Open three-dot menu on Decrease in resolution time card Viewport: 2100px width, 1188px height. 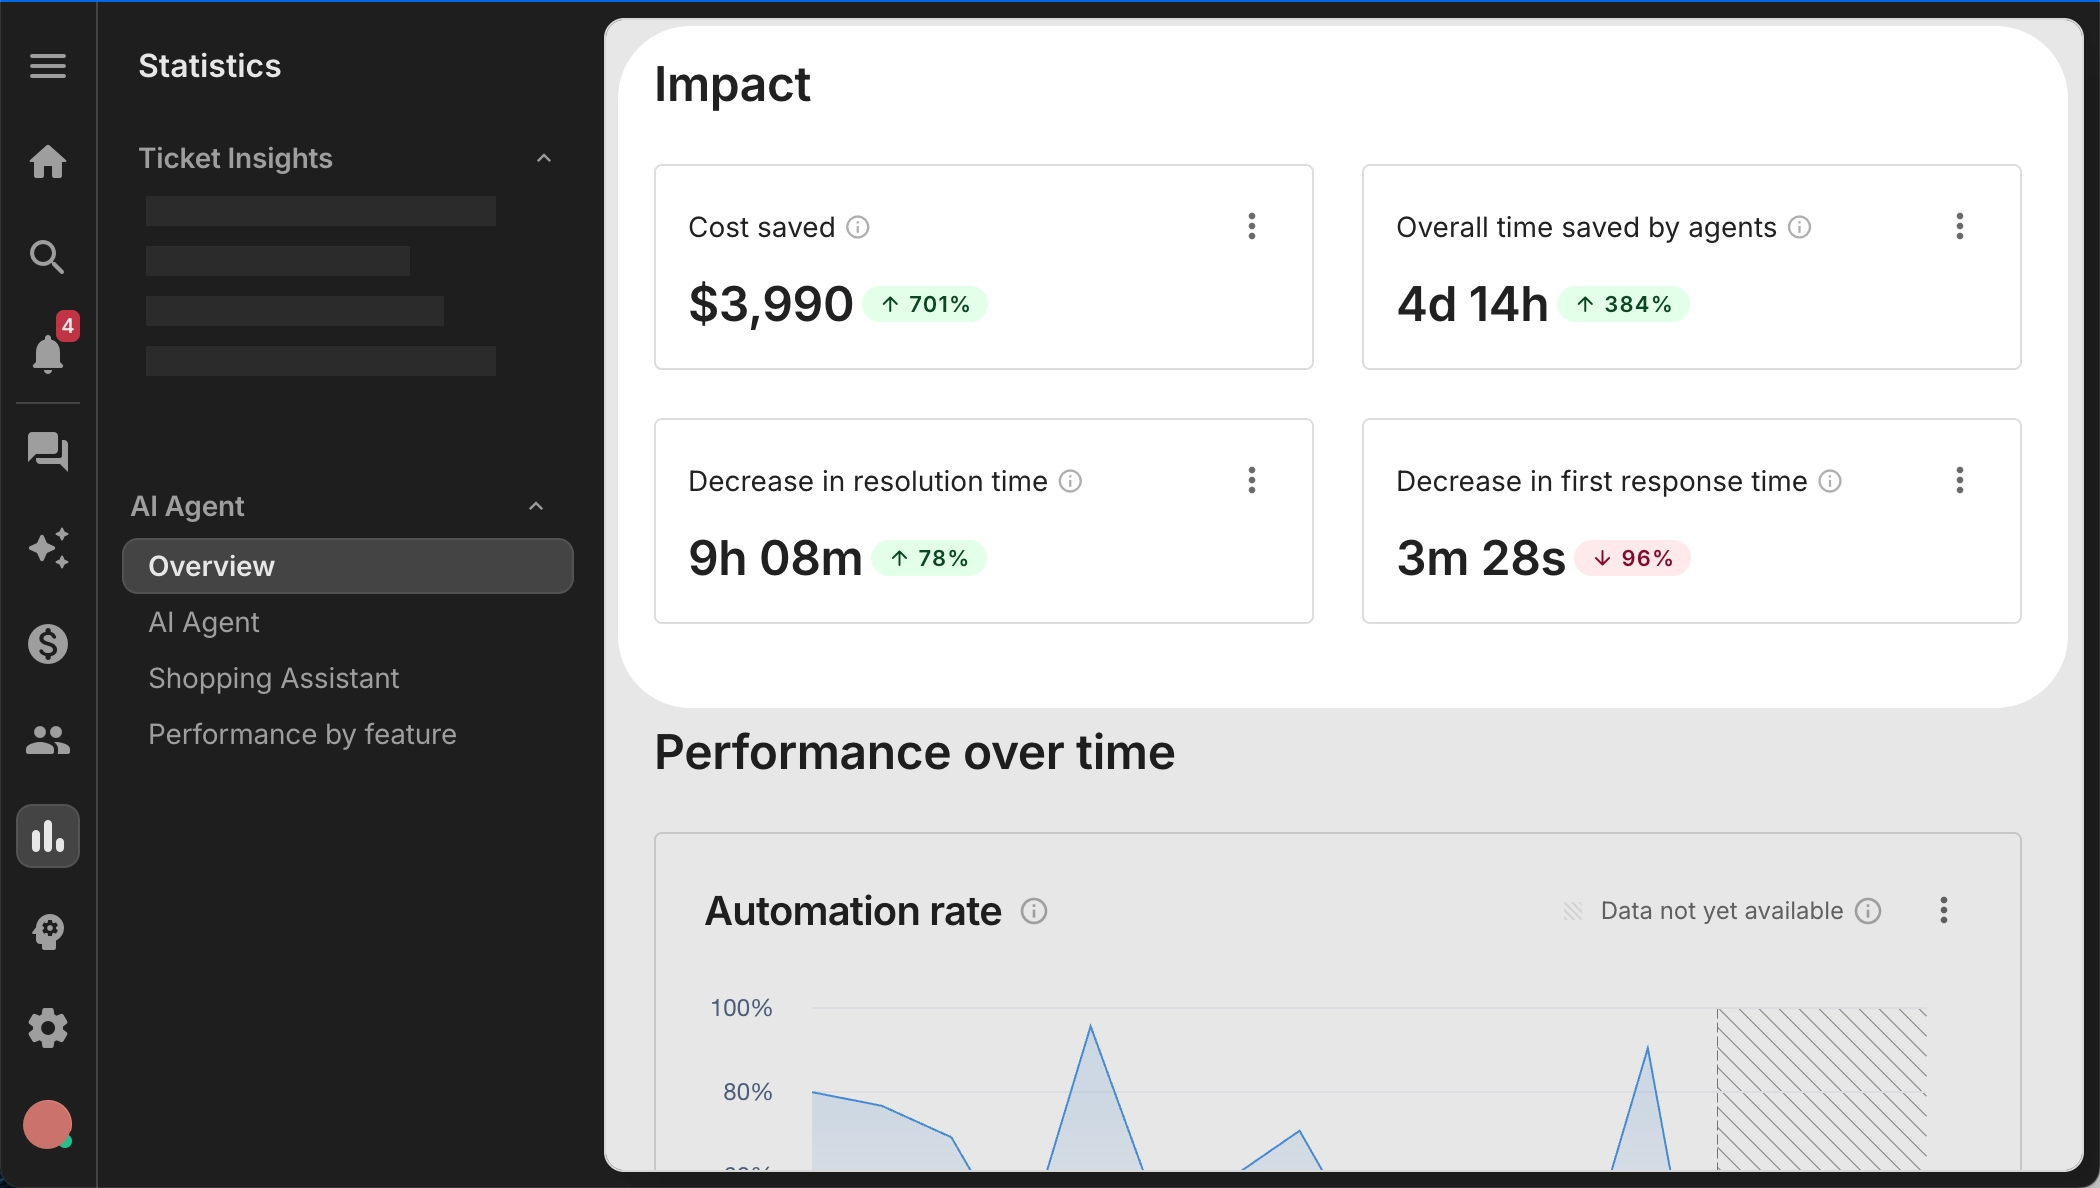coord(1252,480)
